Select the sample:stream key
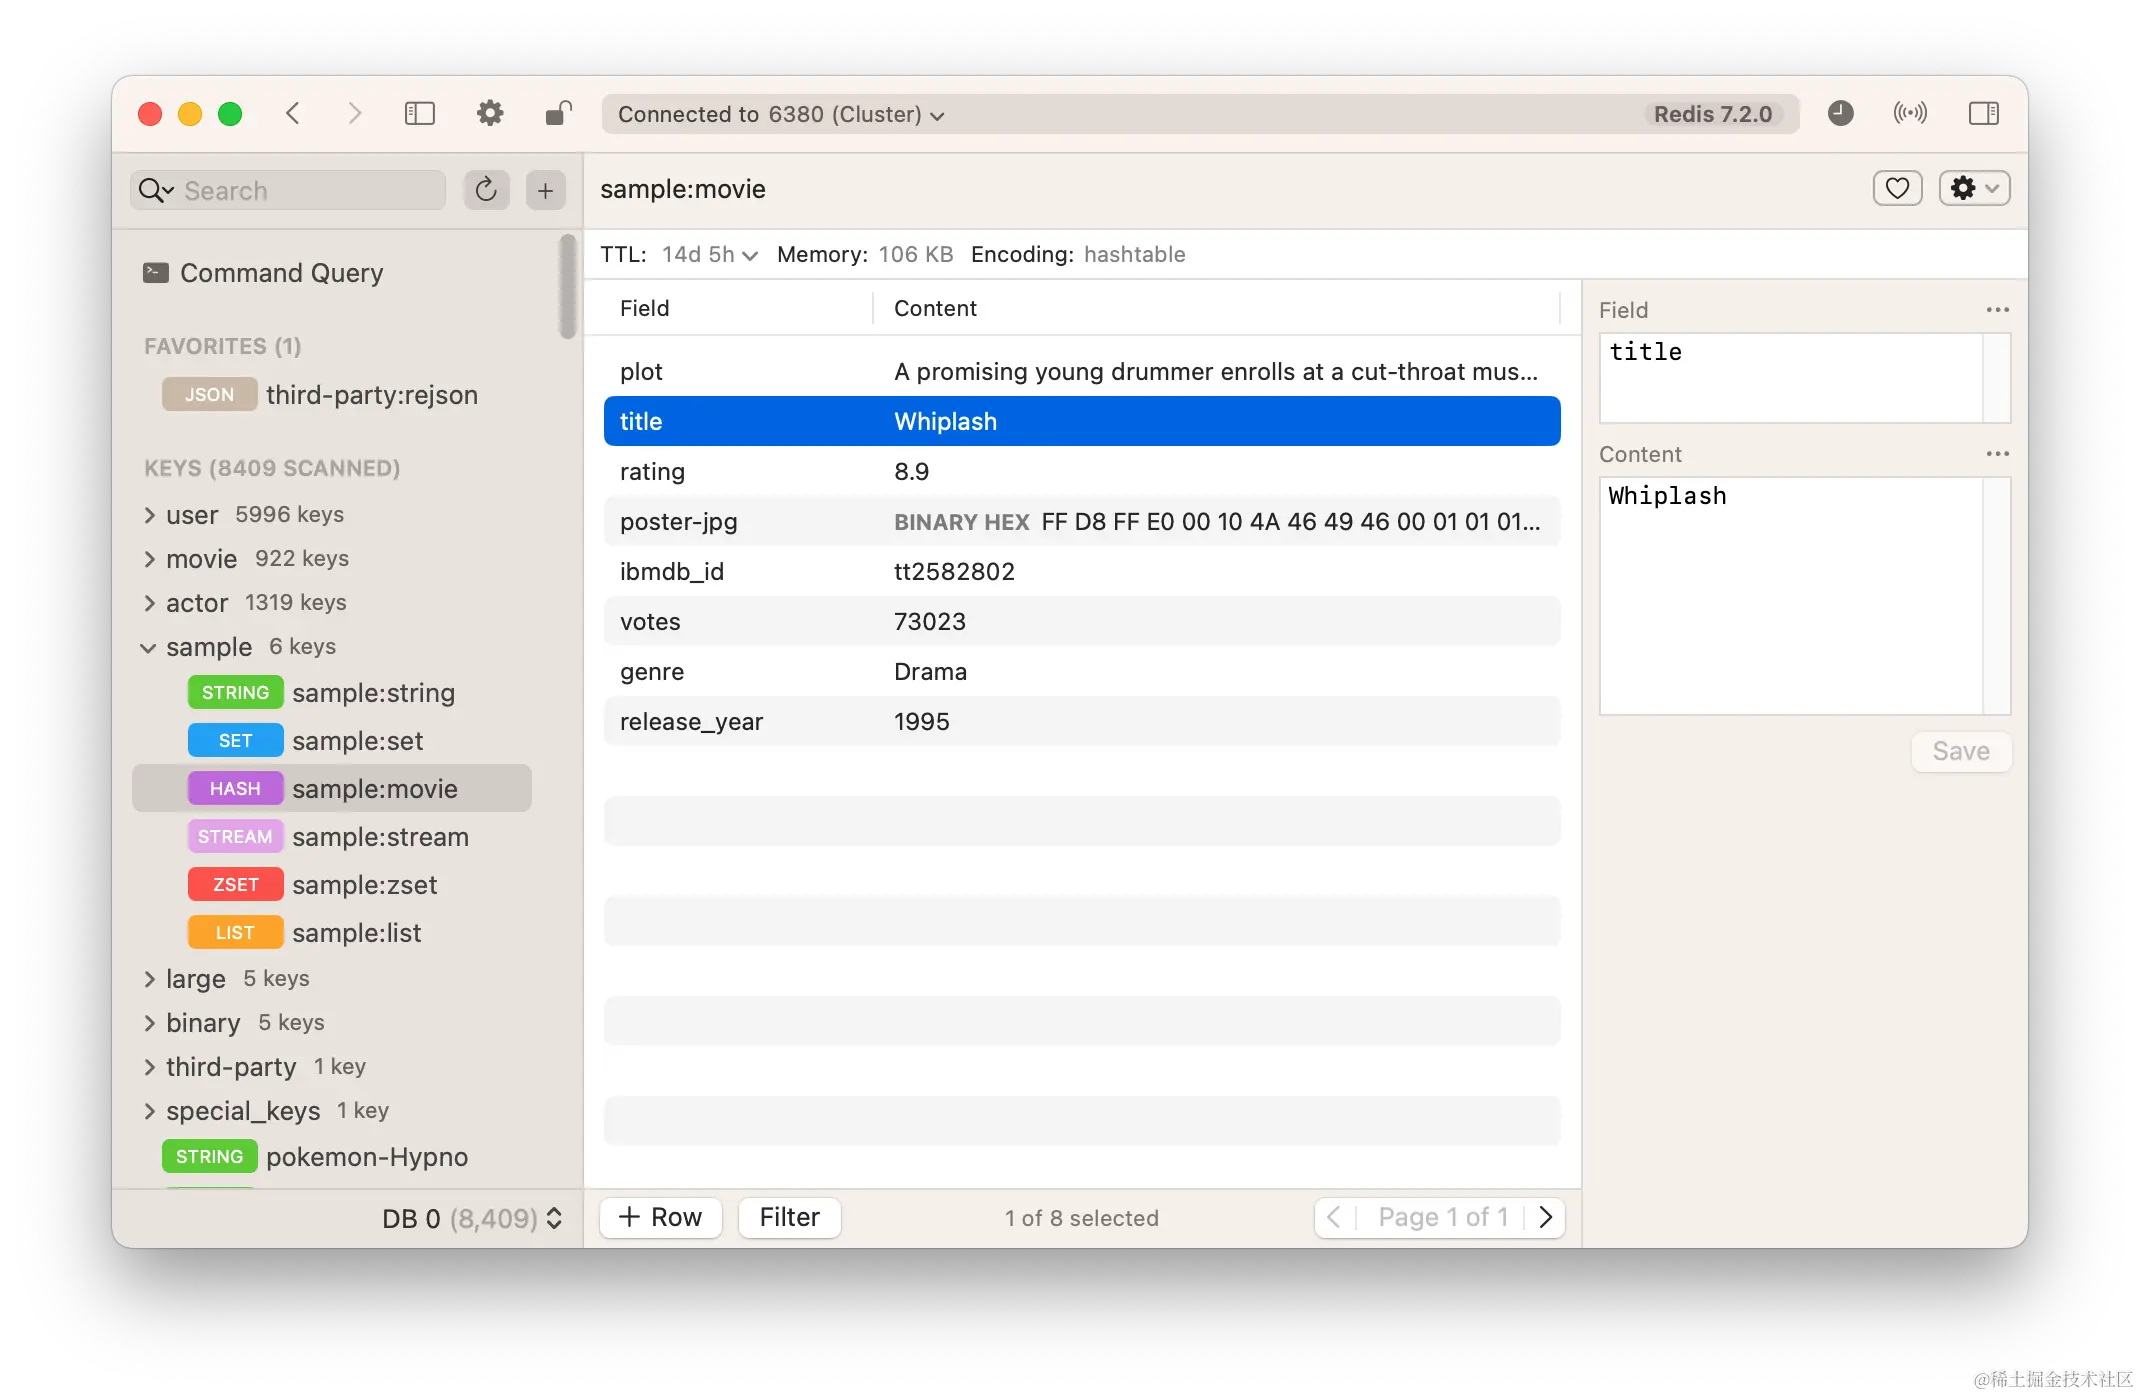This screenshot has height=1396, width=2140. [380, 837]
